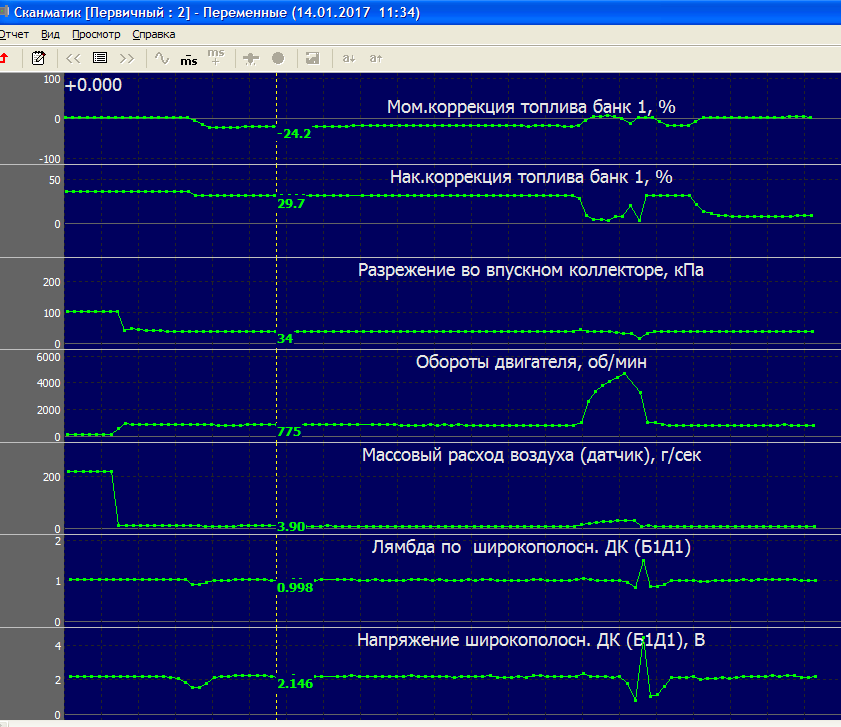Click the sort ascending a↑ icon
841x727 pixels.
pos(376,58)
